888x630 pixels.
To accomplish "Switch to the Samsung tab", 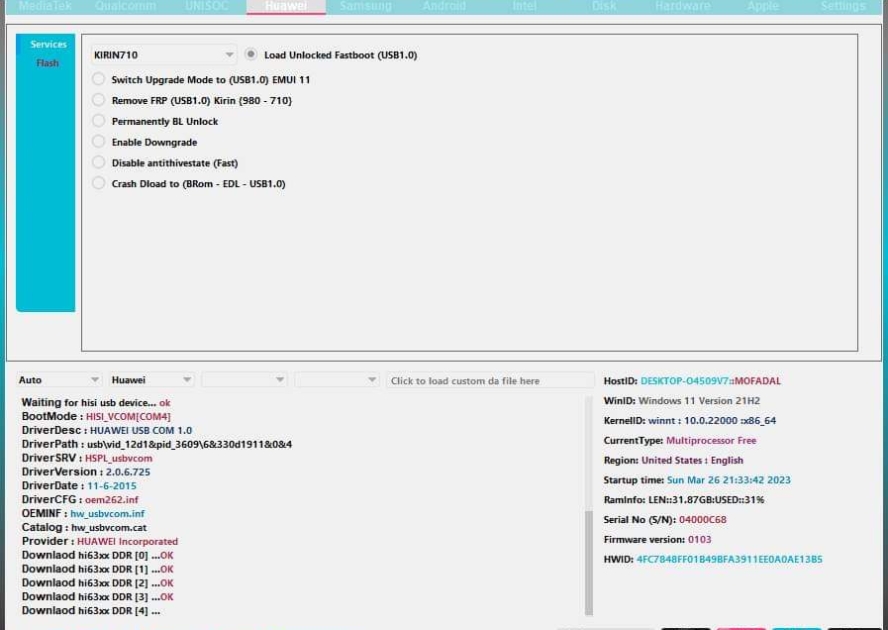I will (365, 6).
